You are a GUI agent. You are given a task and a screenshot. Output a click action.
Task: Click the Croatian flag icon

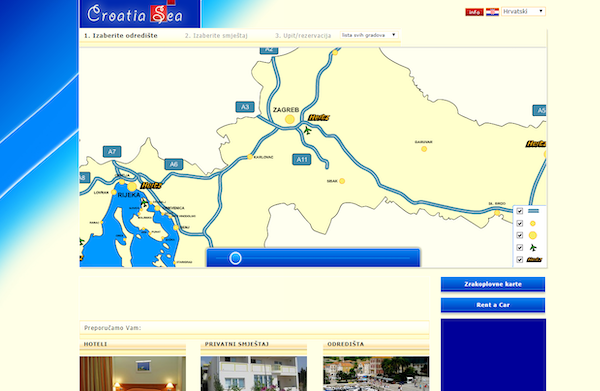(x=492, y=12)
